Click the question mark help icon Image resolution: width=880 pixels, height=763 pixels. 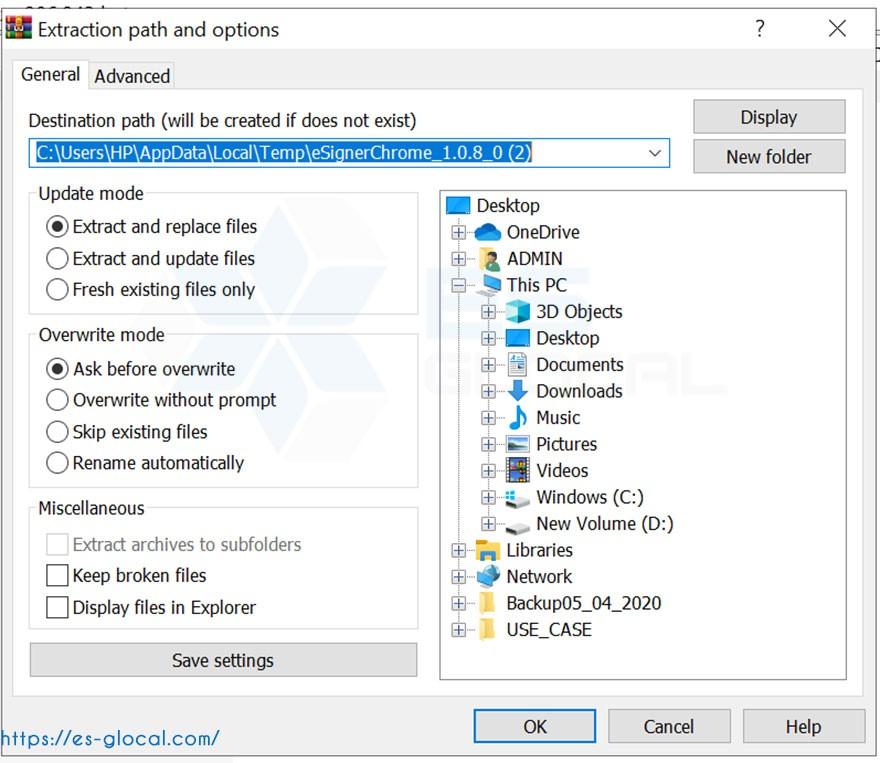(760, 27)
